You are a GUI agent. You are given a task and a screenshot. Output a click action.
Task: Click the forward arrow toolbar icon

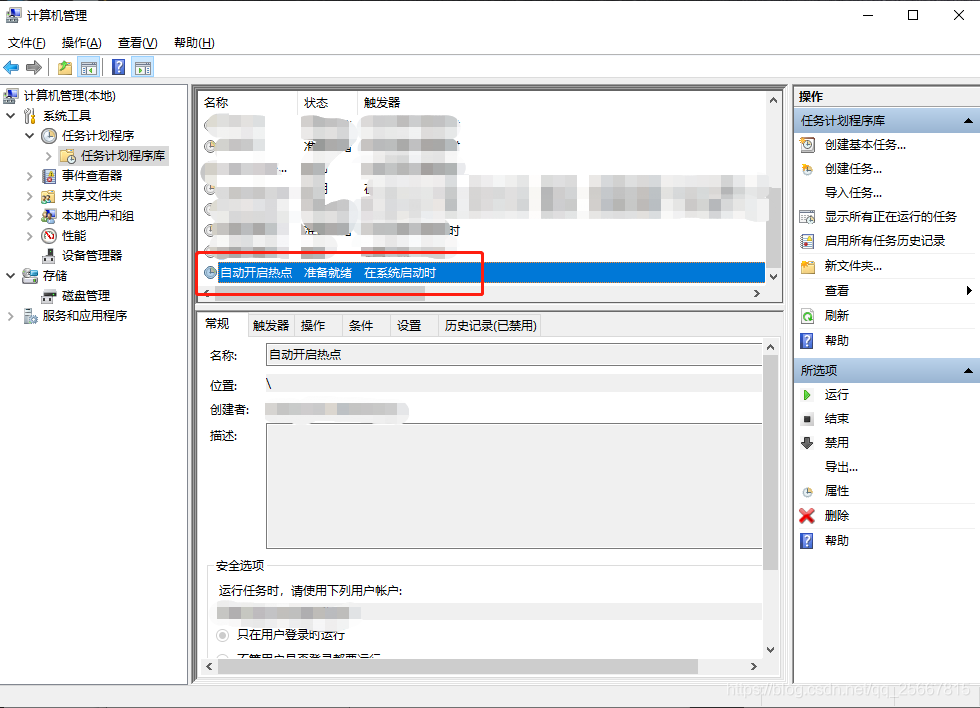34,67
